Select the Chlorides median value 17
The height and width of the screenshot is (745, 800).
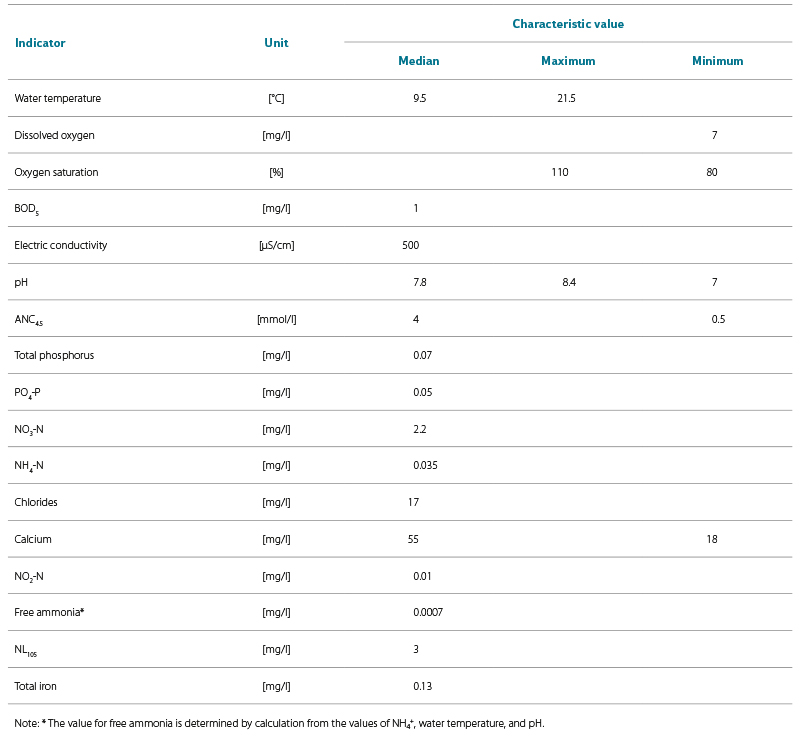(x=413, y=502)
